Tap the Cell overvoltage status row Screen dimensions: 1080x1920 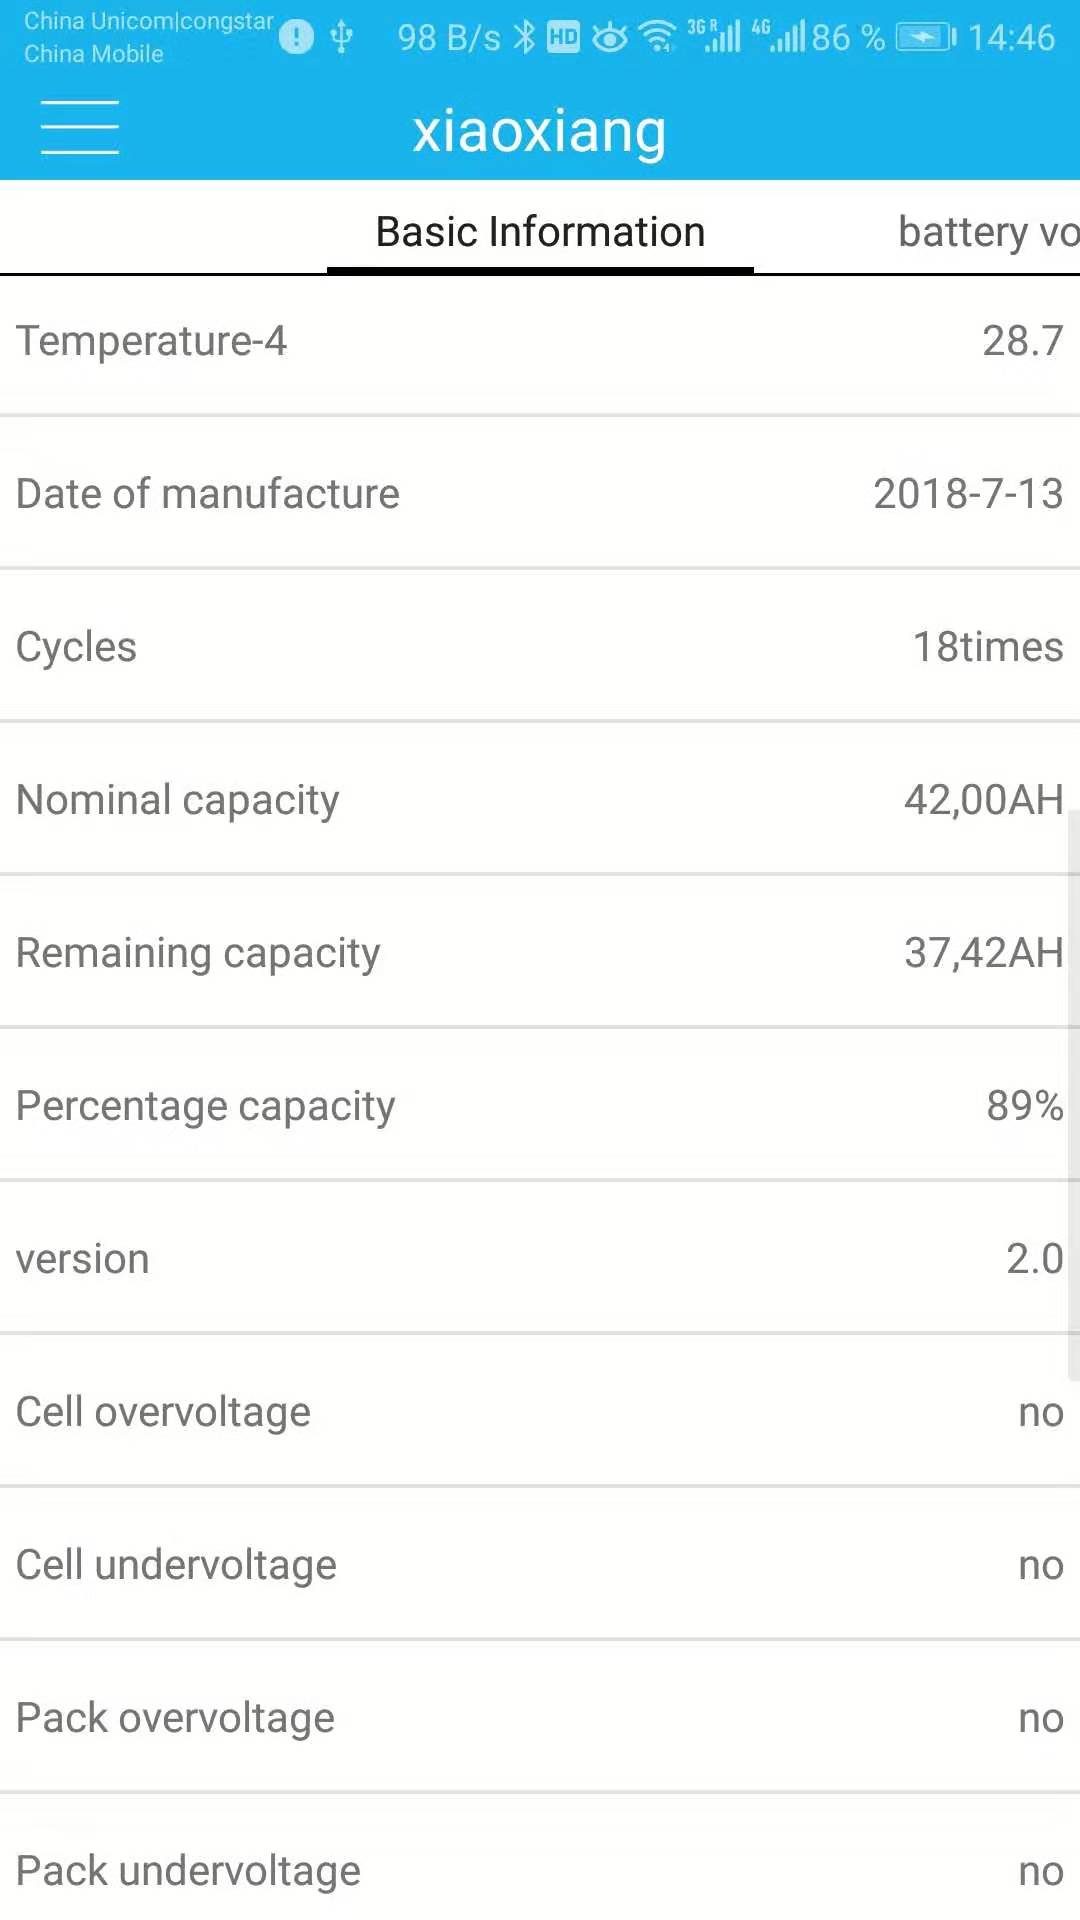click(540, 1412)
